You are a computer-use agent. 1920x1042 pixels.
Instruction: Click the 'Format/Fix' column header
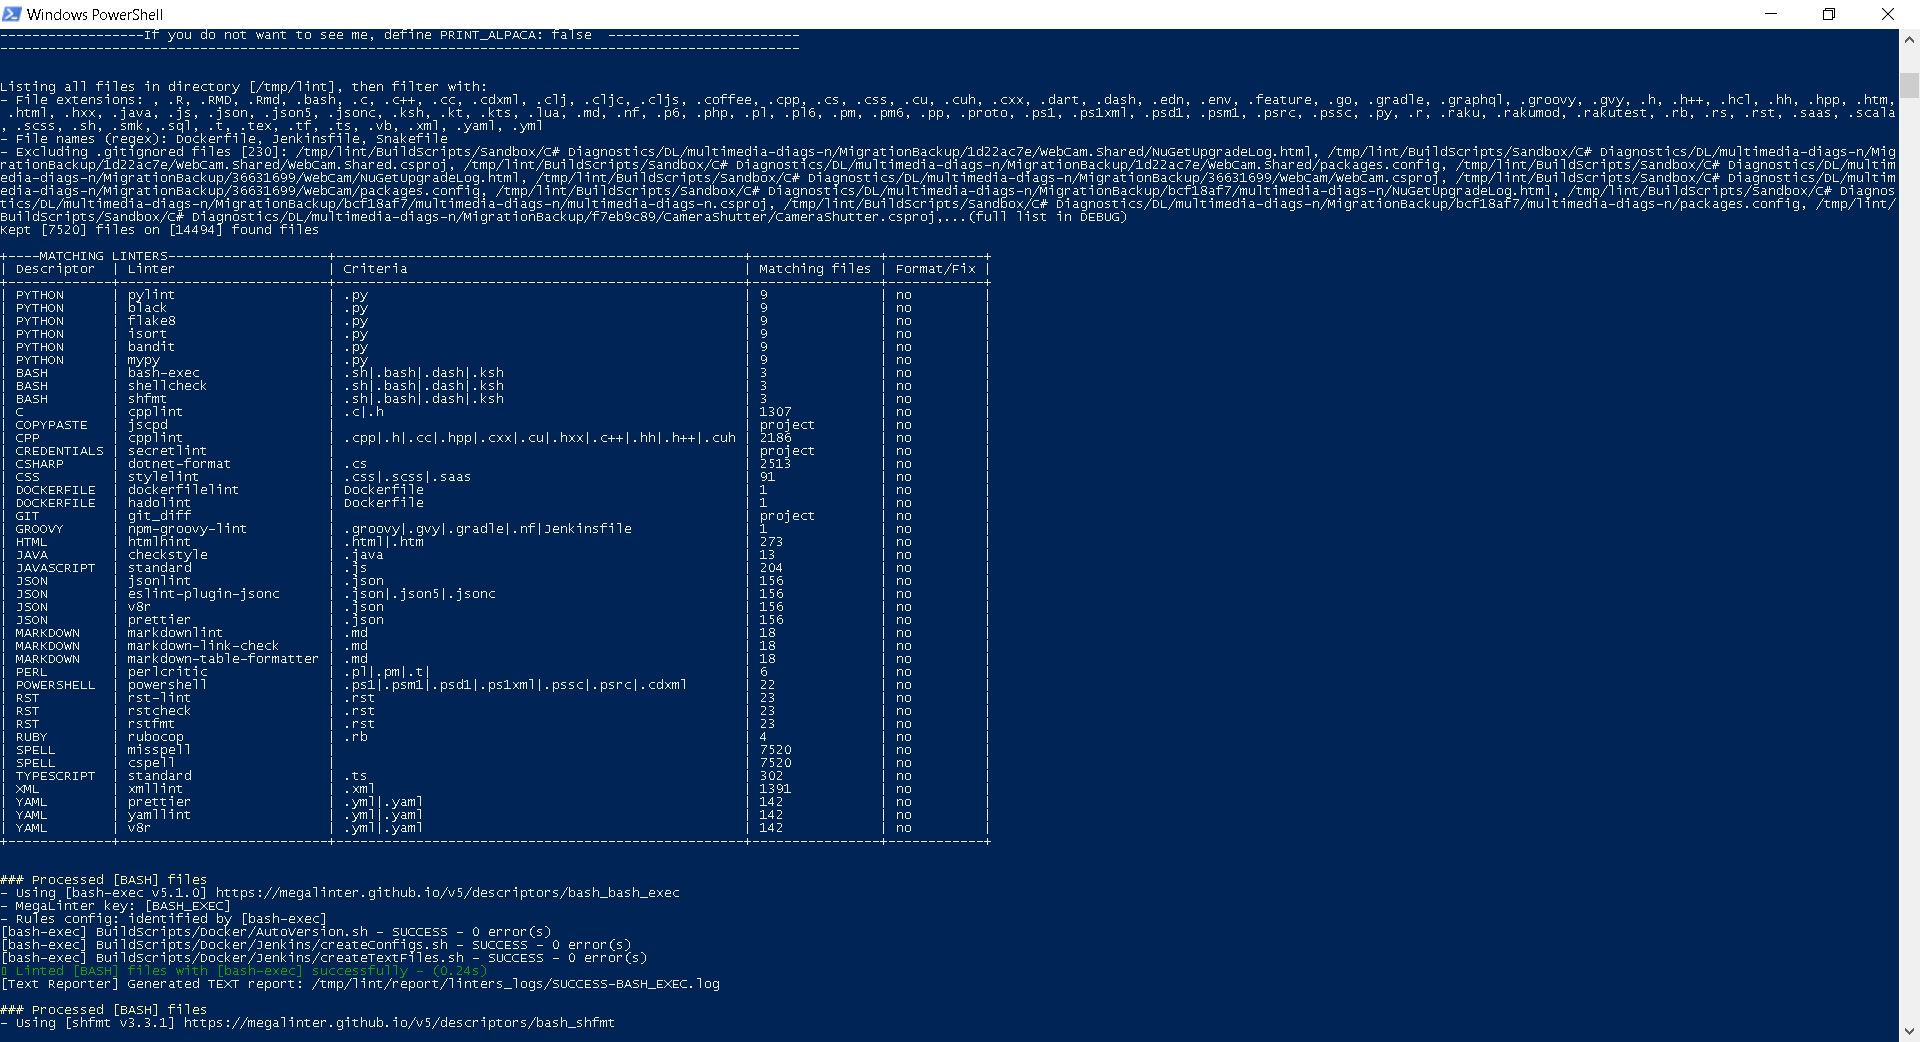(x=935, y=269)
